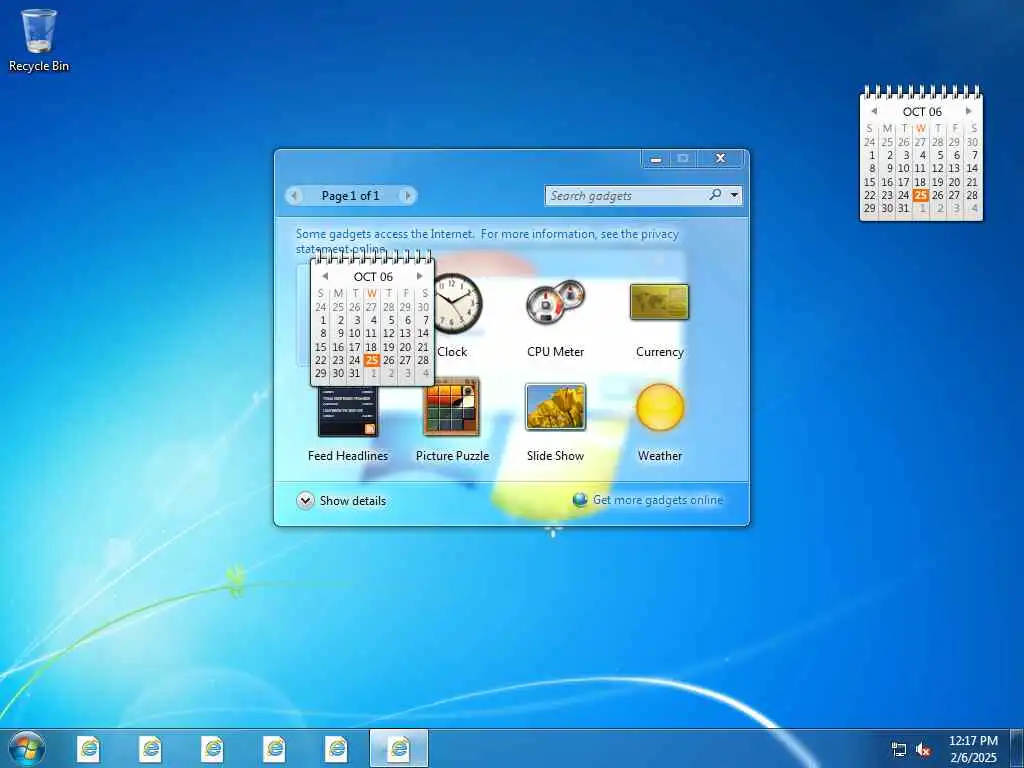Viewport: 1024px width, 768px height.
Task: Select day 14 on desktop calendar gadget
Action: [972, 168]
